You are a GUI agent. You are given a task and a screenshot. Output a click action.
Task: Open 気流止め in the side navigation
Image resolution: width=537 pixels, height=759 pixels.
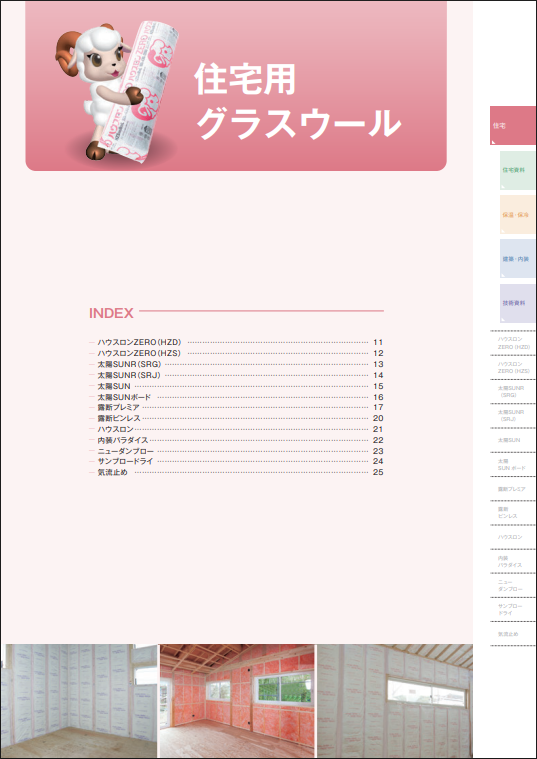513,634
